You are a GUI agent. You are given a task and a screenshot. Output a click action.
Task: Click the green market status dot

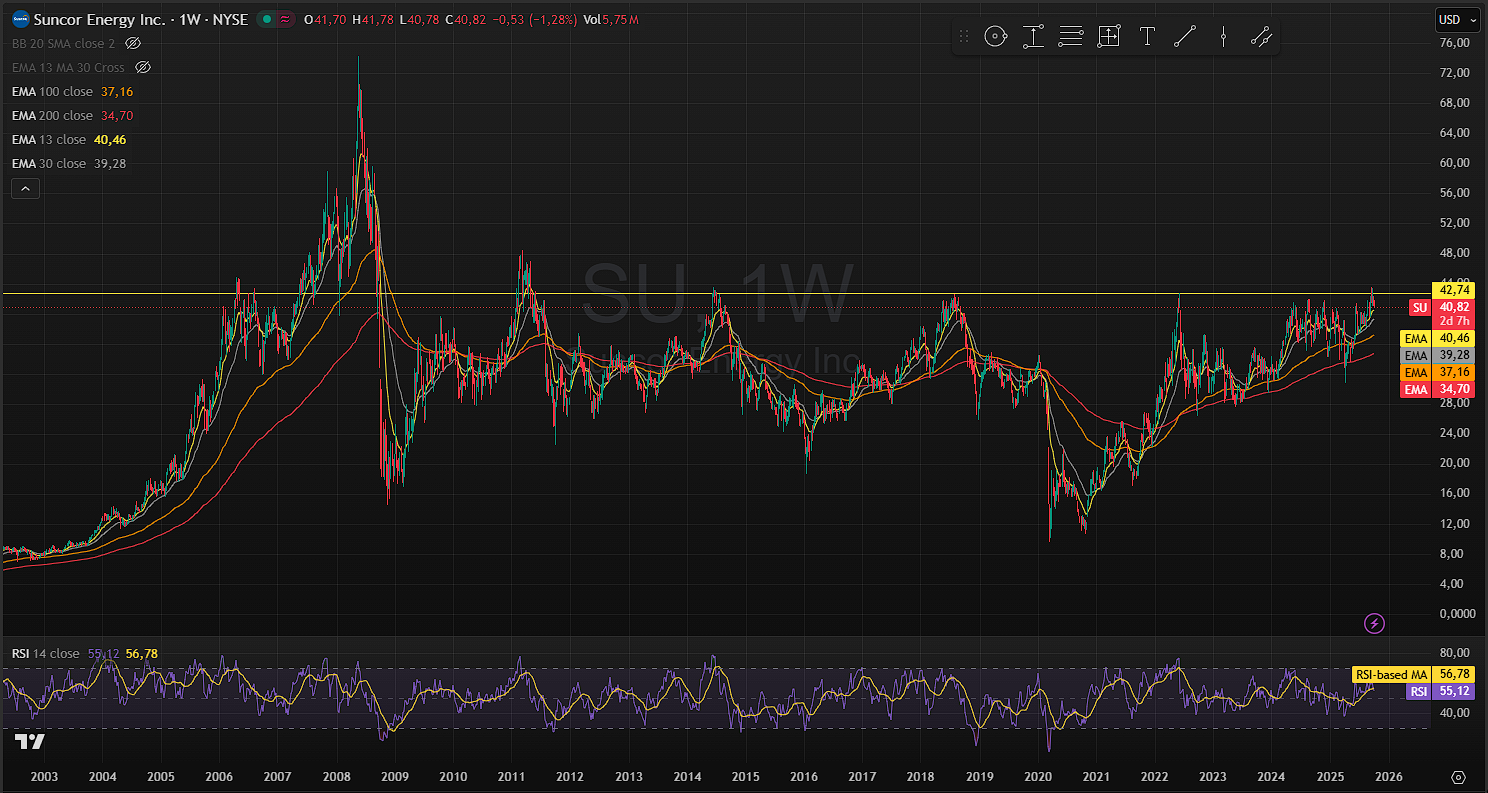click(267, 20)
